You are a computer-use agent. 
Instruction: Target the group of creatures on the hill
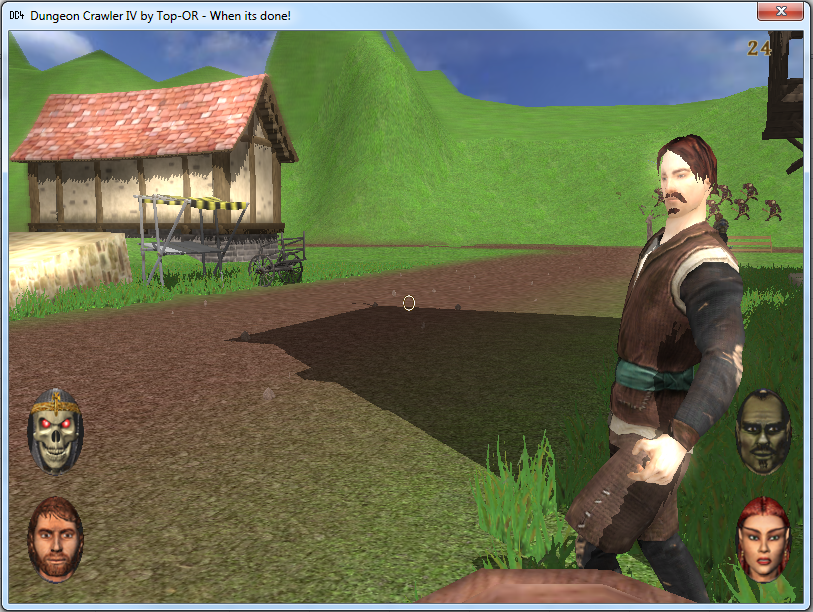[x=745, y=202]
